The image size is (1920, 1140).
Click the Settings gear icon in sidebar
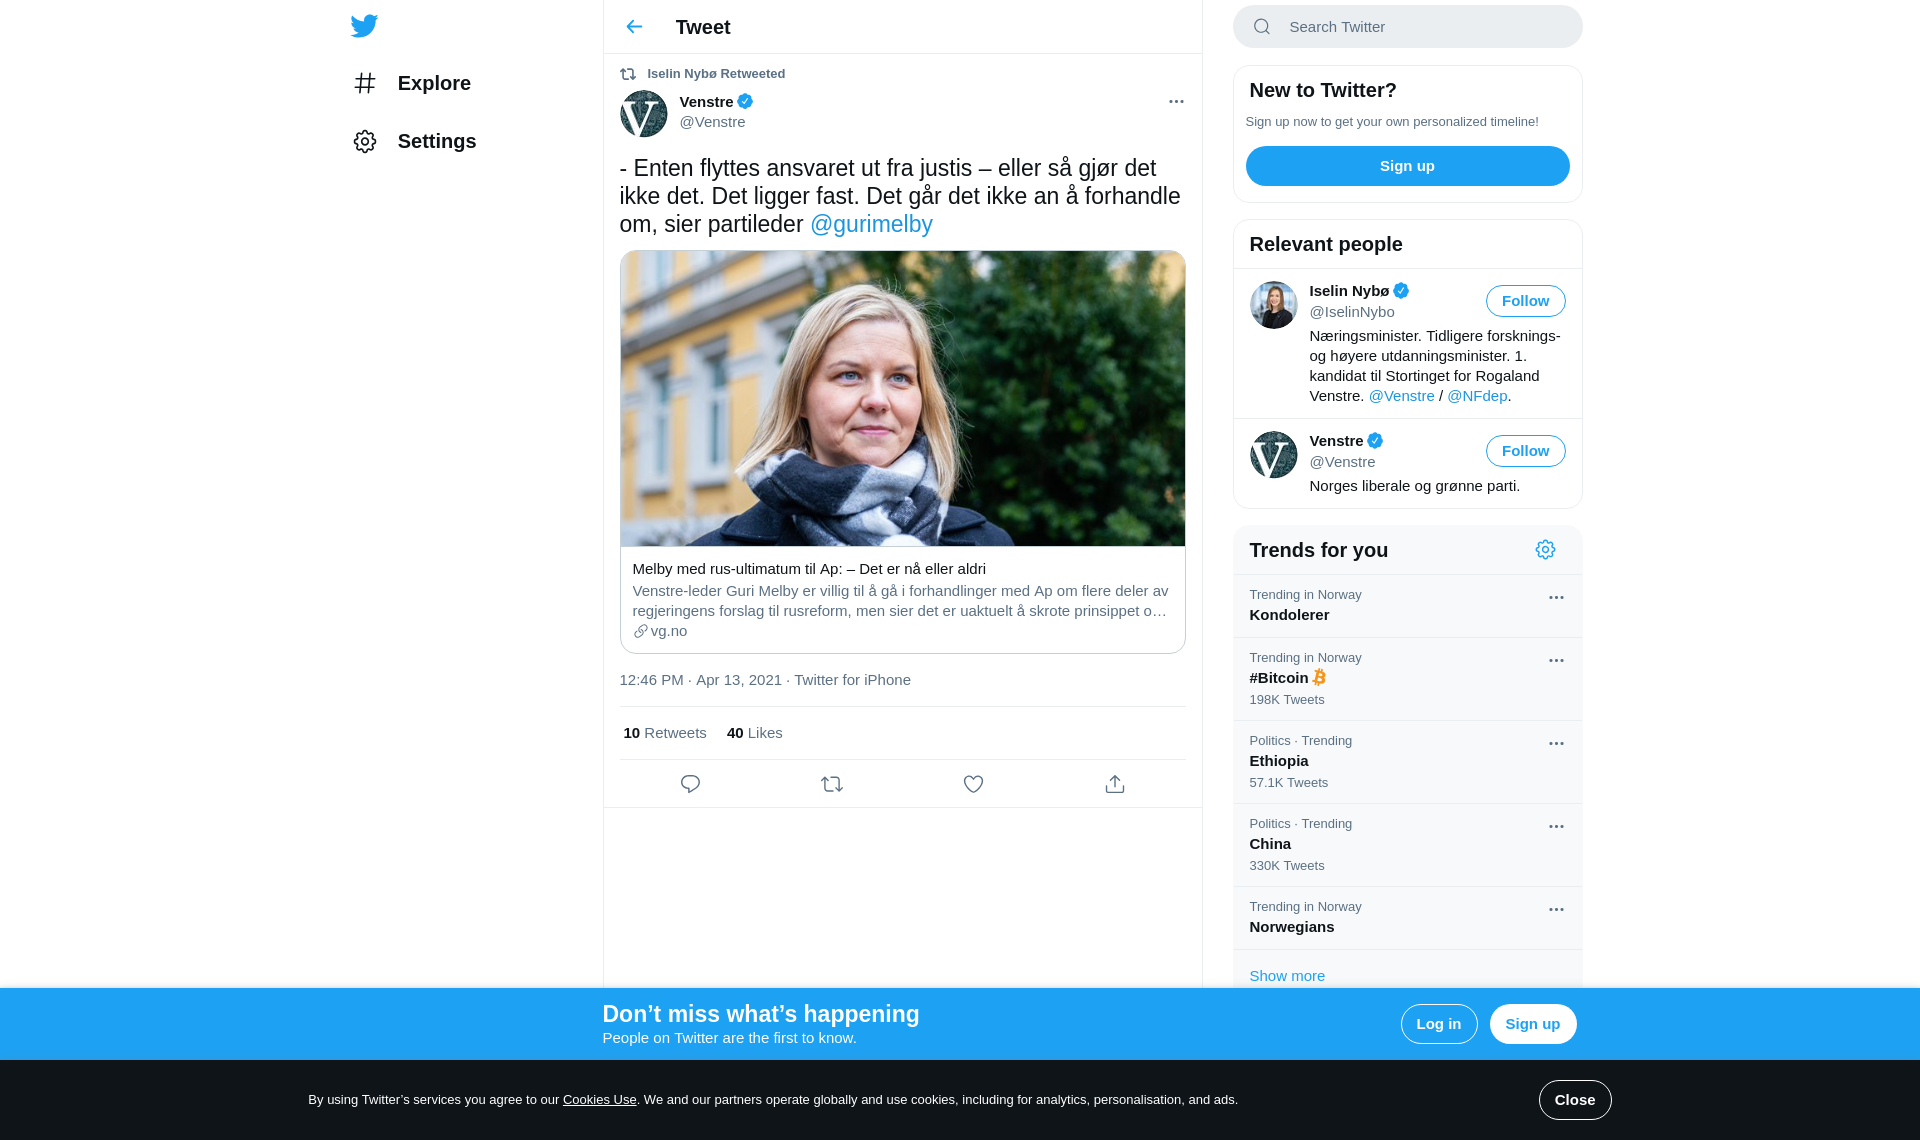(365, 141)
